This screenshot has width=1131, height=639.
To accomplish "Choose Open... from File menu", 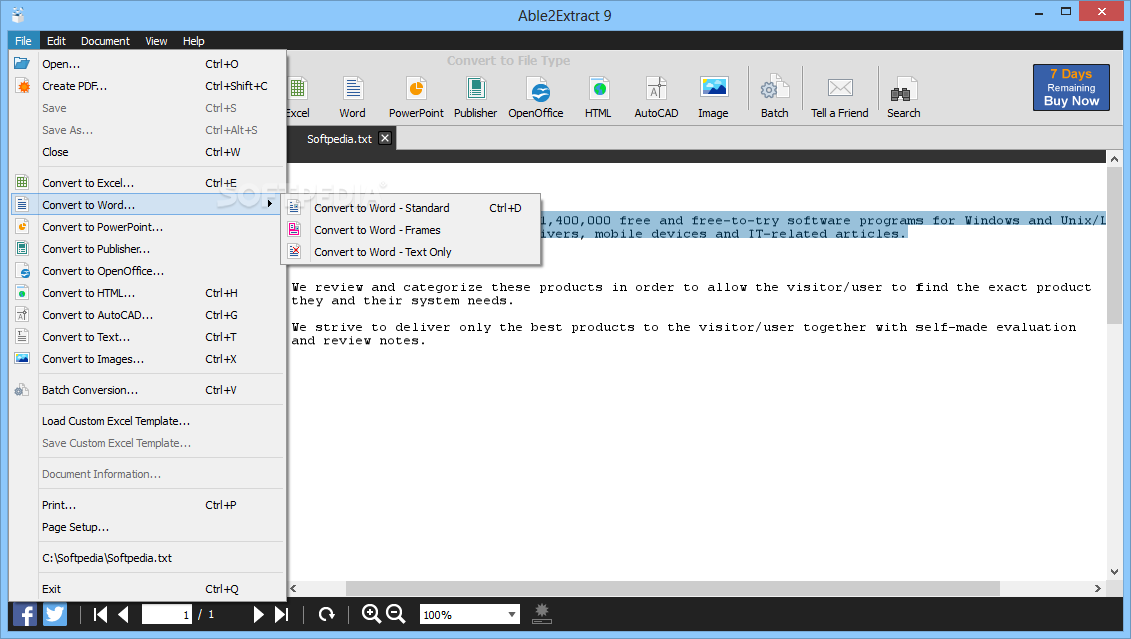I will click(x=148, y=64).
